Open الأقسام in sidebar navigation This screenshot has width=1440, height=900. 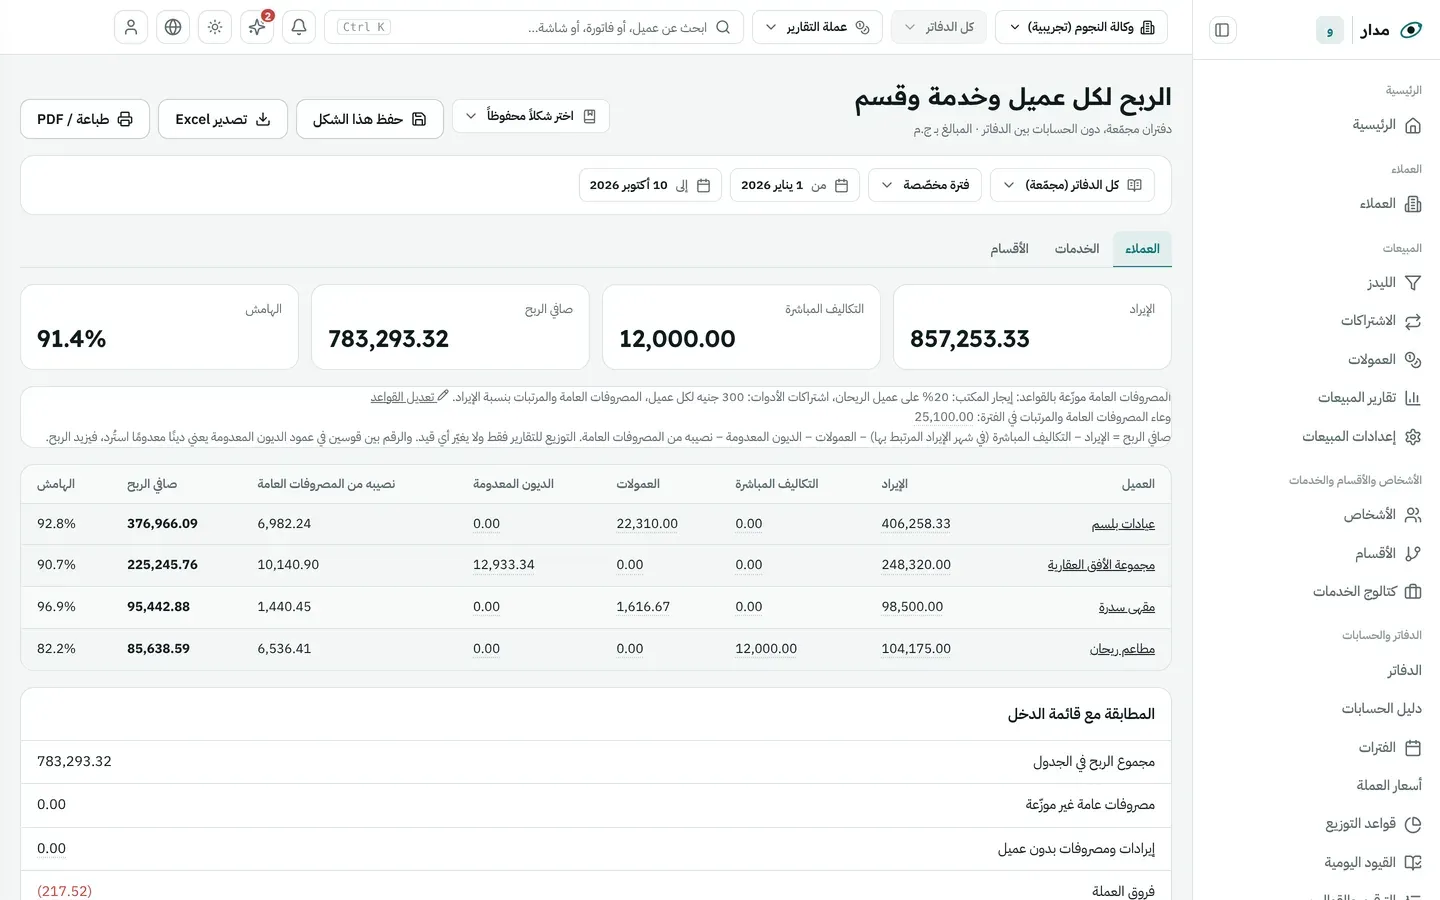[1388, 553]
